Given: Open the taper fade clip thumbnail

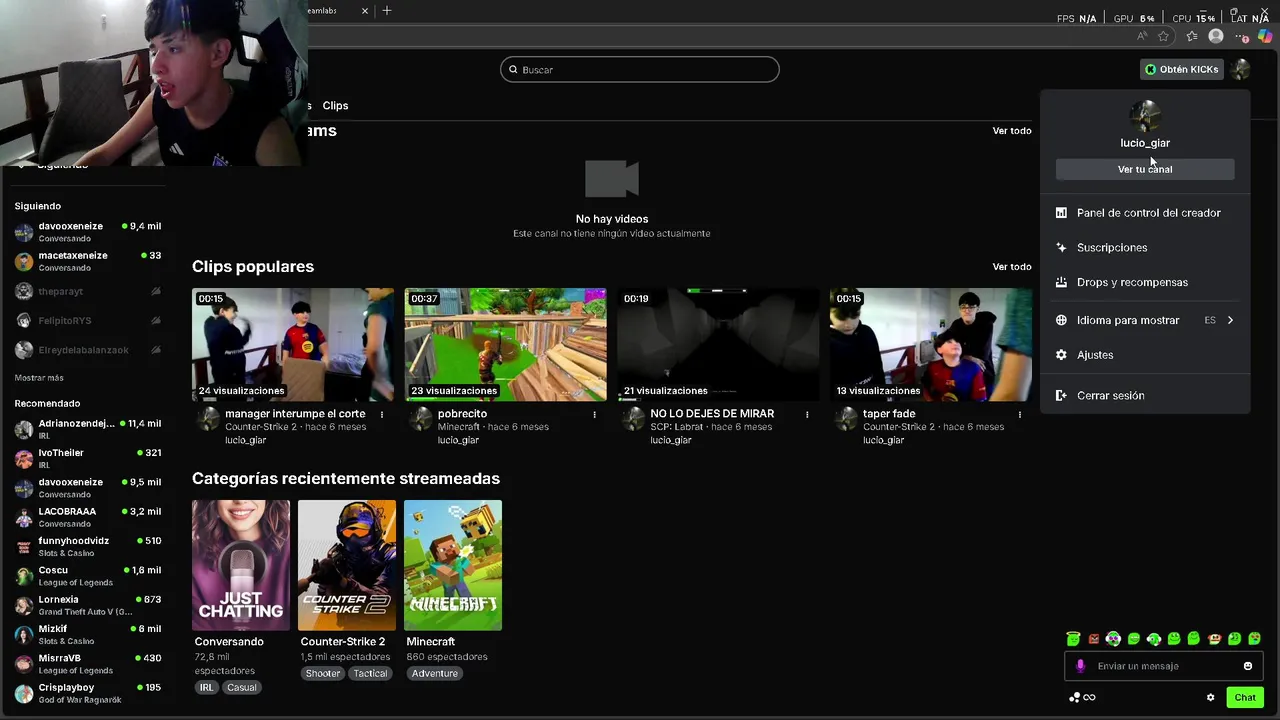Looking at the screenshot, I should point(930,344).
